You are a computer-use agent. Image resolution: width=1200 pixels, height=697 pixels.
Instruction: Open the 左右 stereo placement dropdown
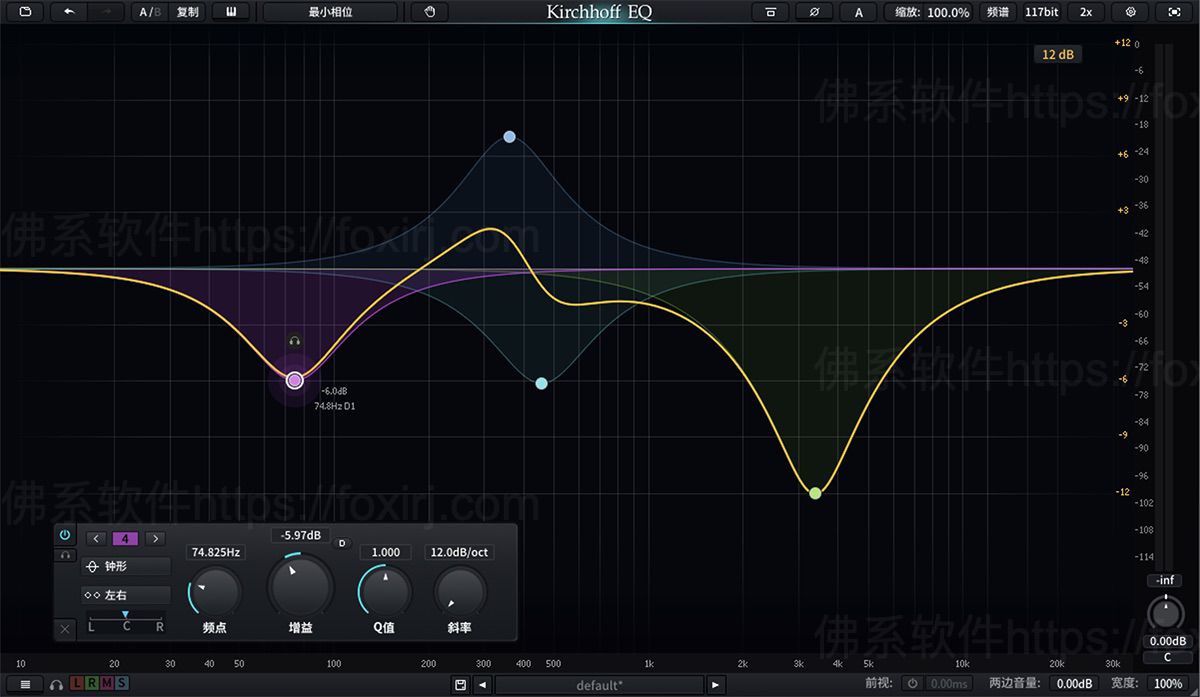(125, 595)
